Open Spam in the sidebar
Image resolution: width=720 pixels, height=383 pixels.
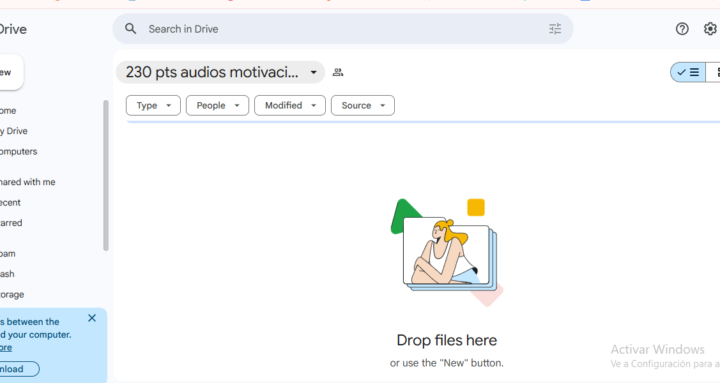pyautogui.click(x=8, y=253)
